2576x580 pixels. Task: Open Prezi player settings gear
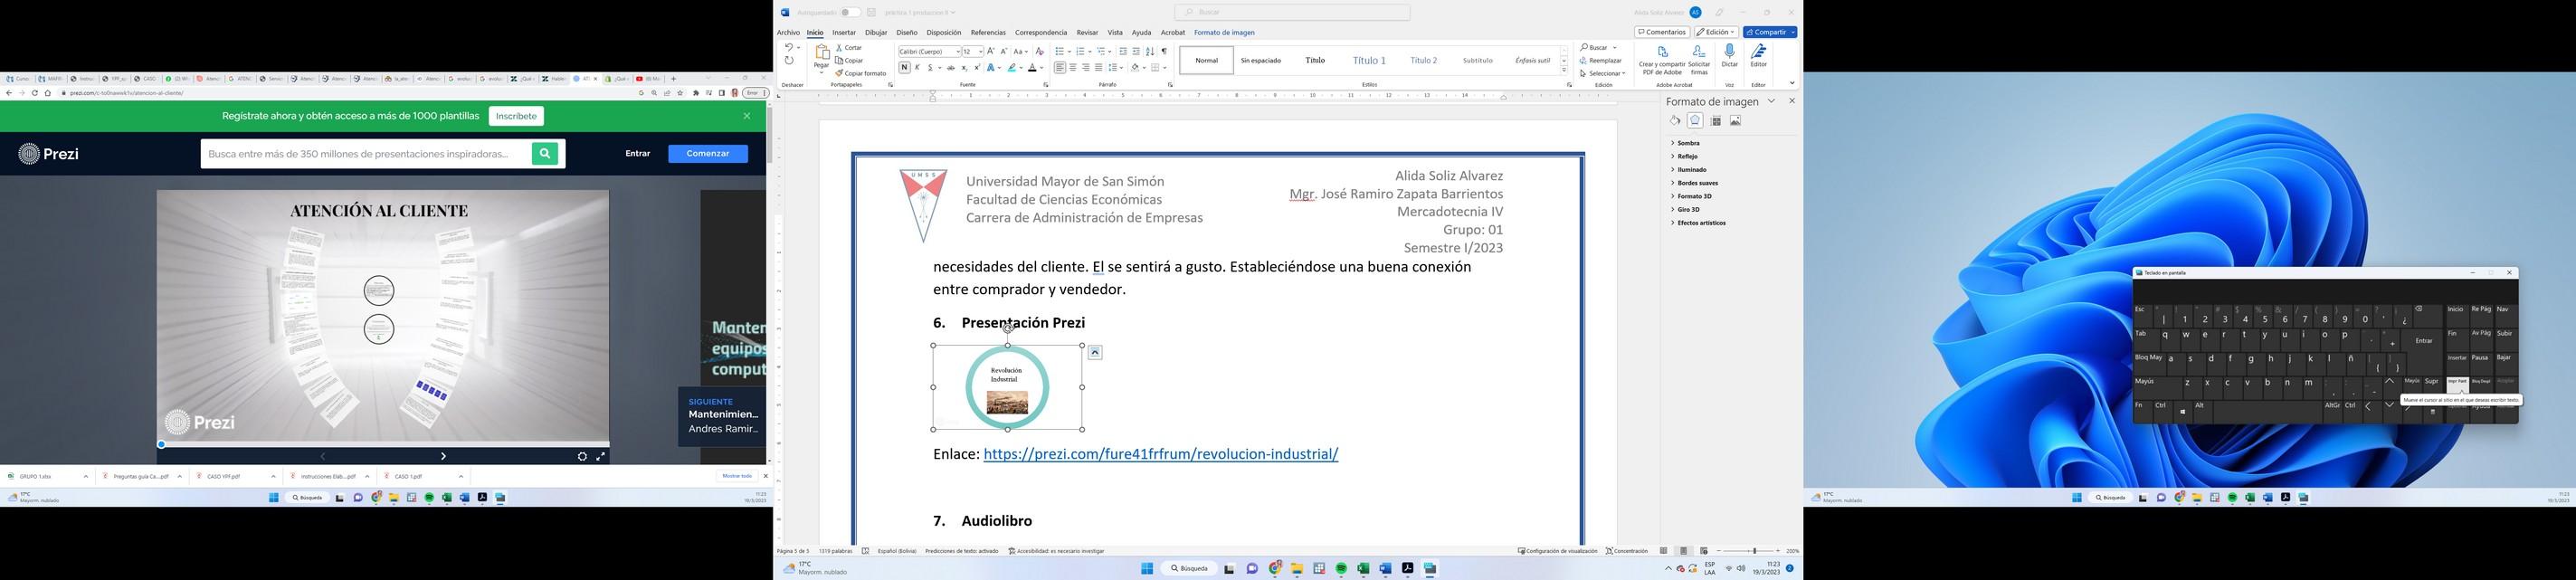tap(582, 457)
